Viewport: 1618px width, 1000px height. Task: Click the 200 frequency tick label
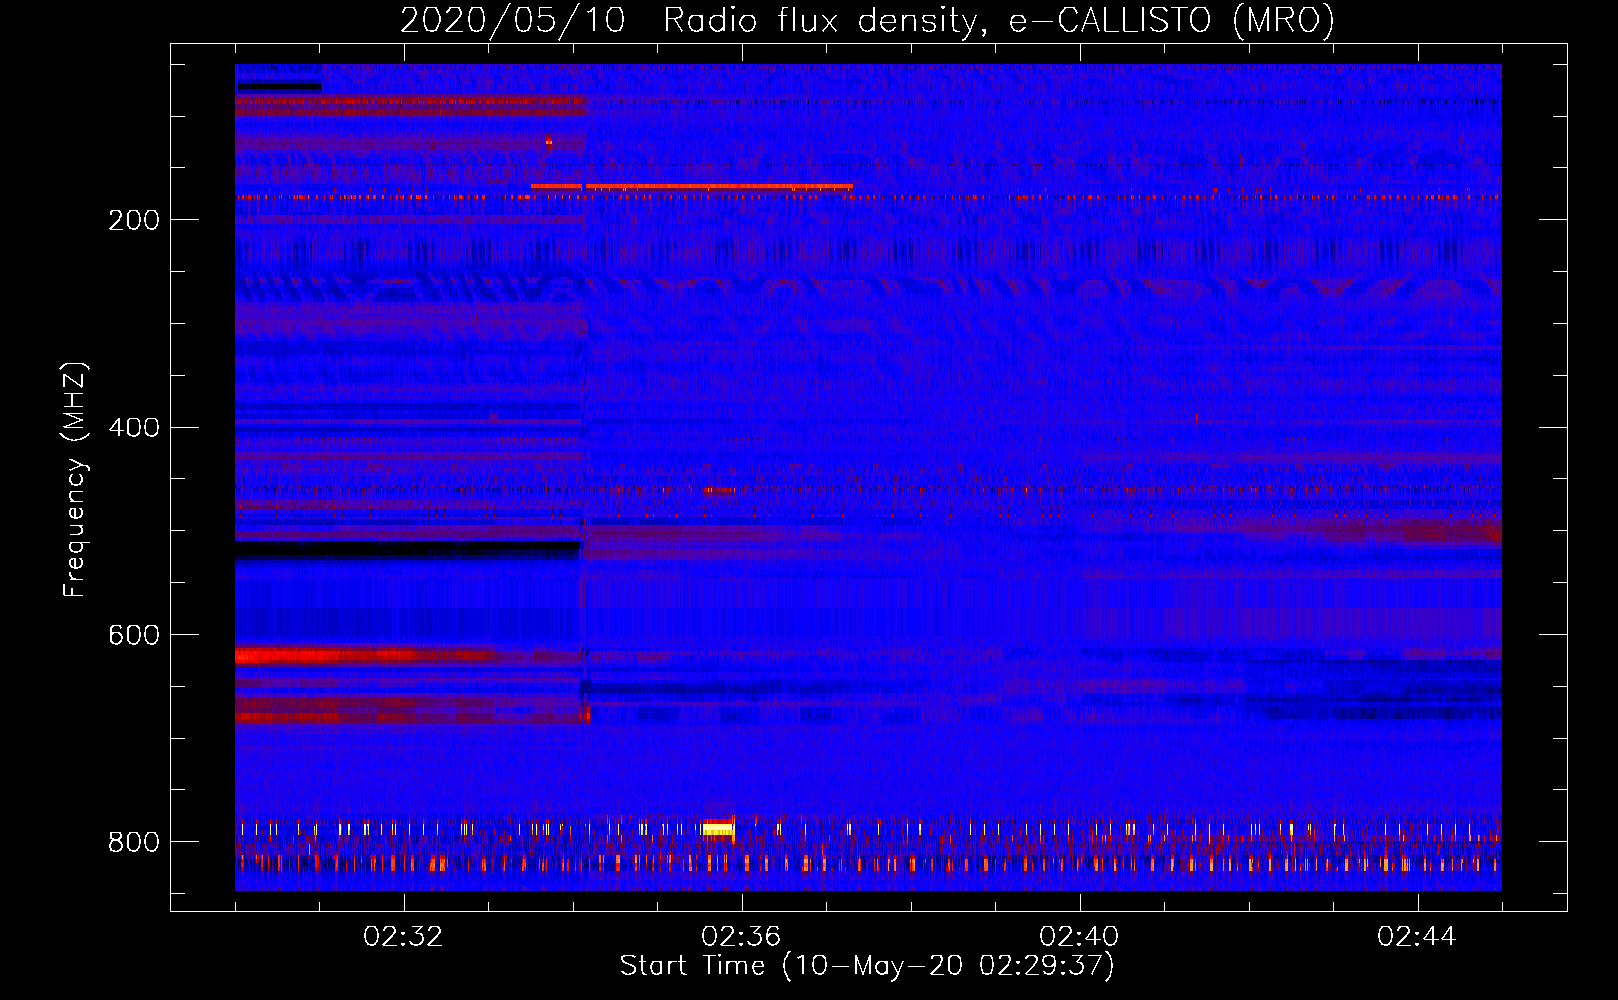click(134, 220)
